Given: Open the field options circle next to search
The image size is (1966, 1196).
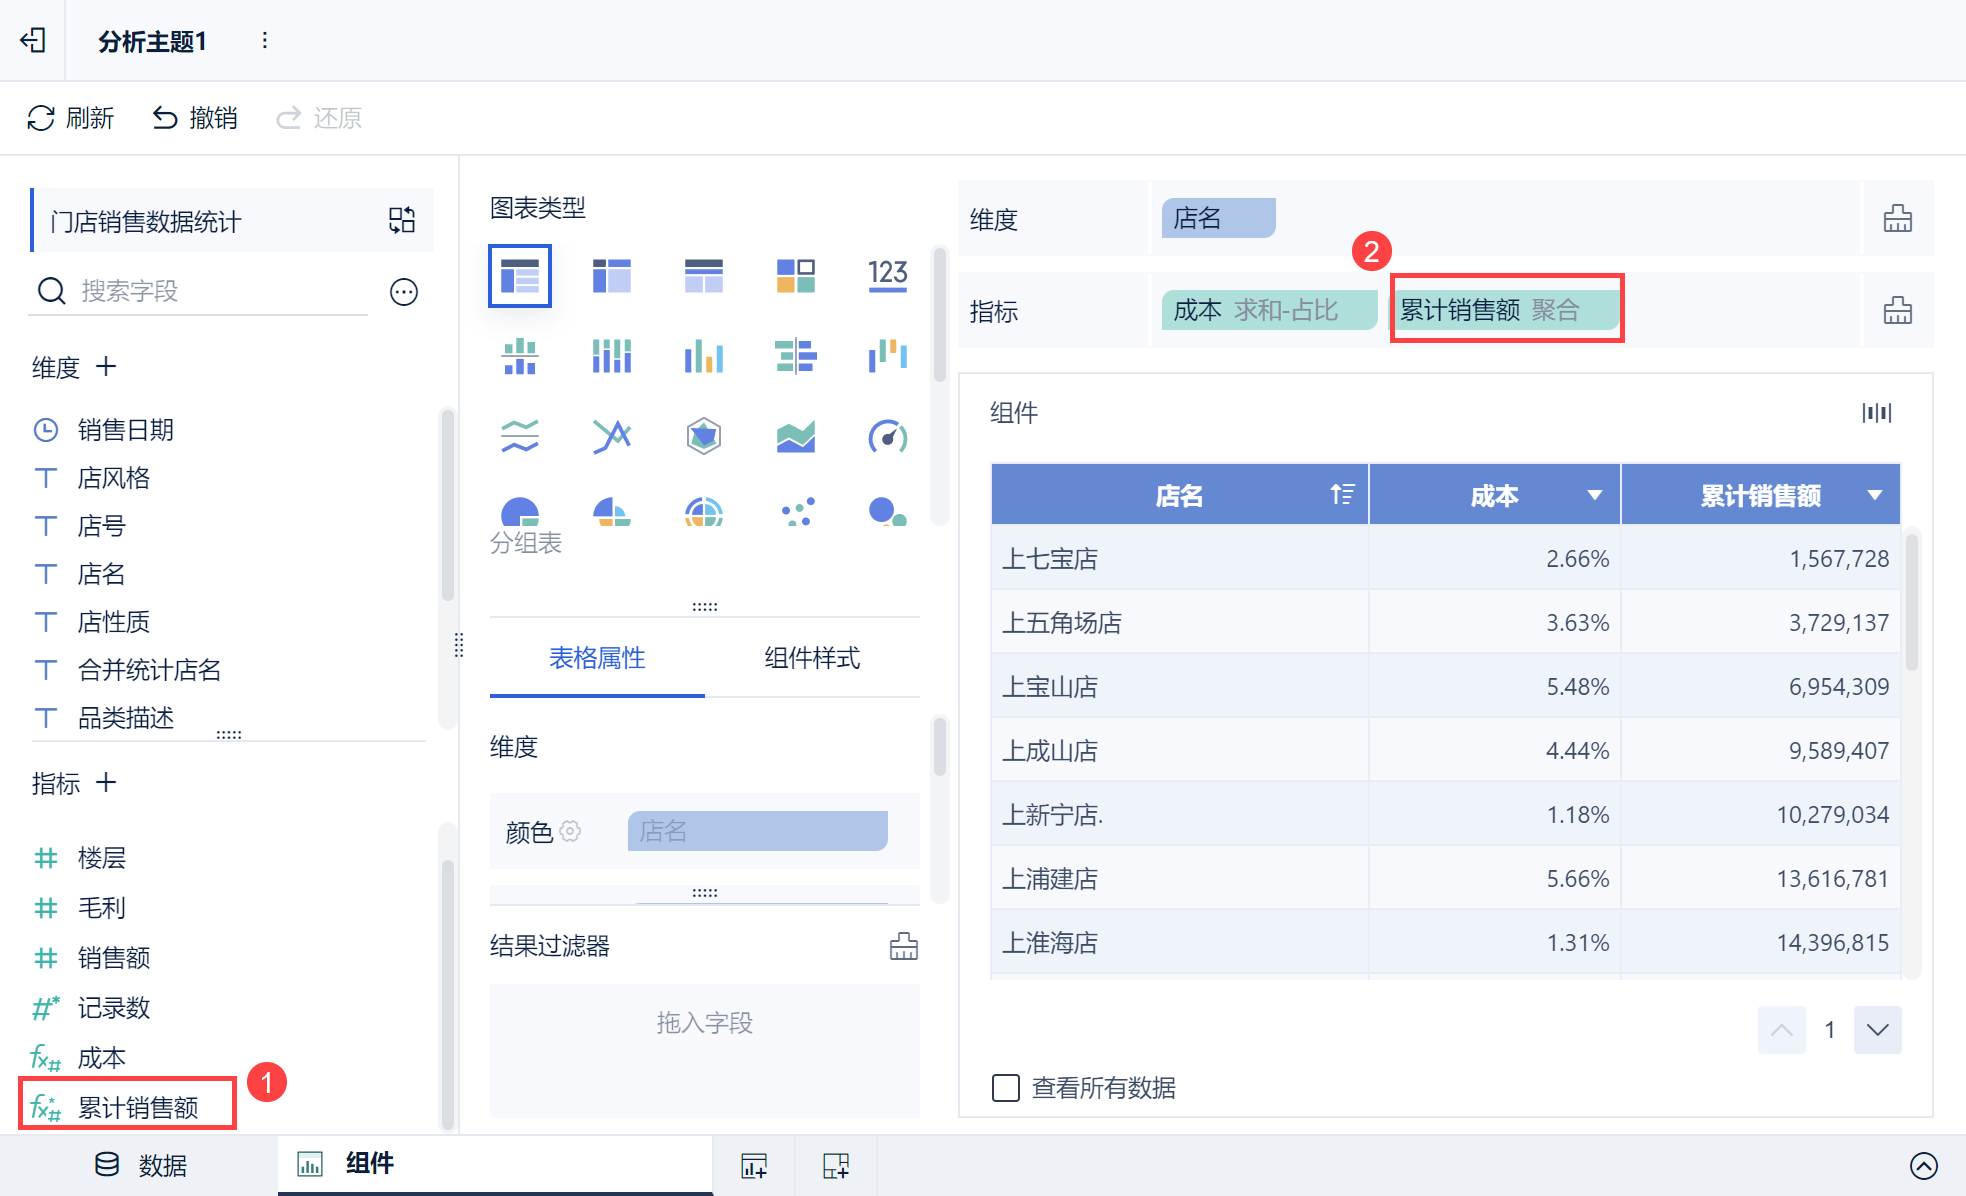Looking at the screenshot, I should pyautogui.click(x=404, y=292).
